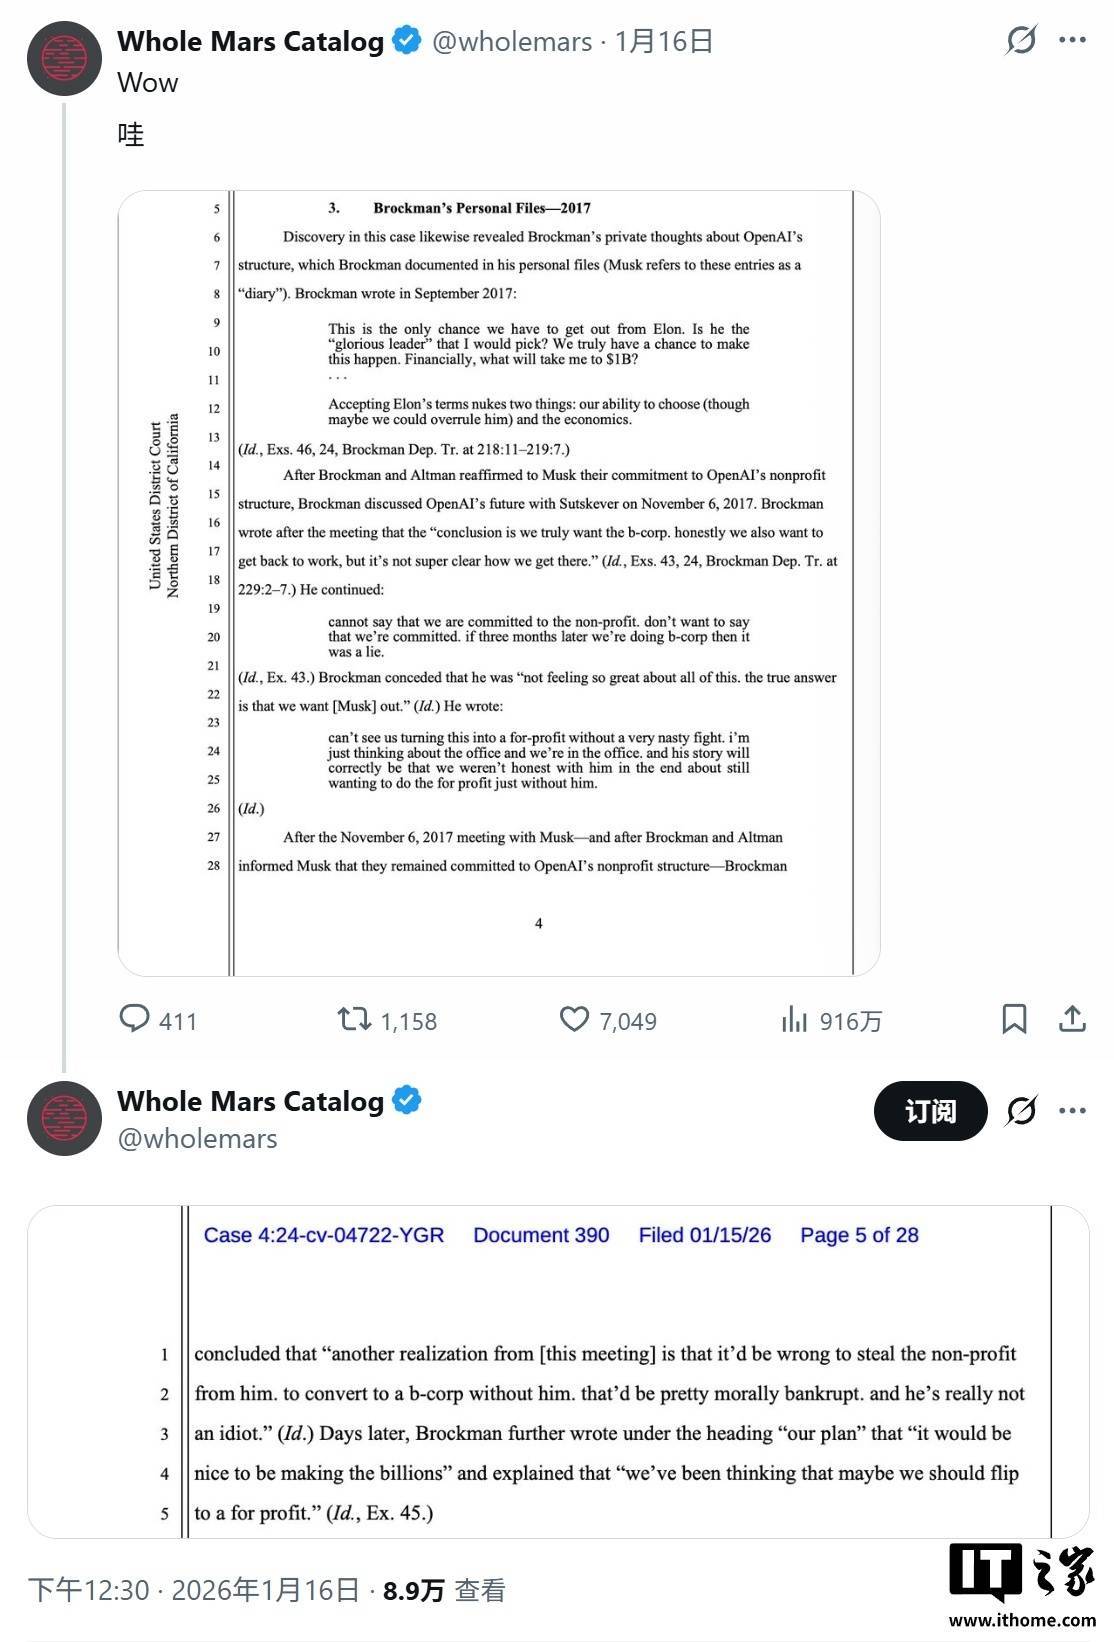Image resolution: width=1114 pixels, height=1642 pixels.
Task: Open the second post's Whole Mars Catalog avatar
Action: (64, 1118)
